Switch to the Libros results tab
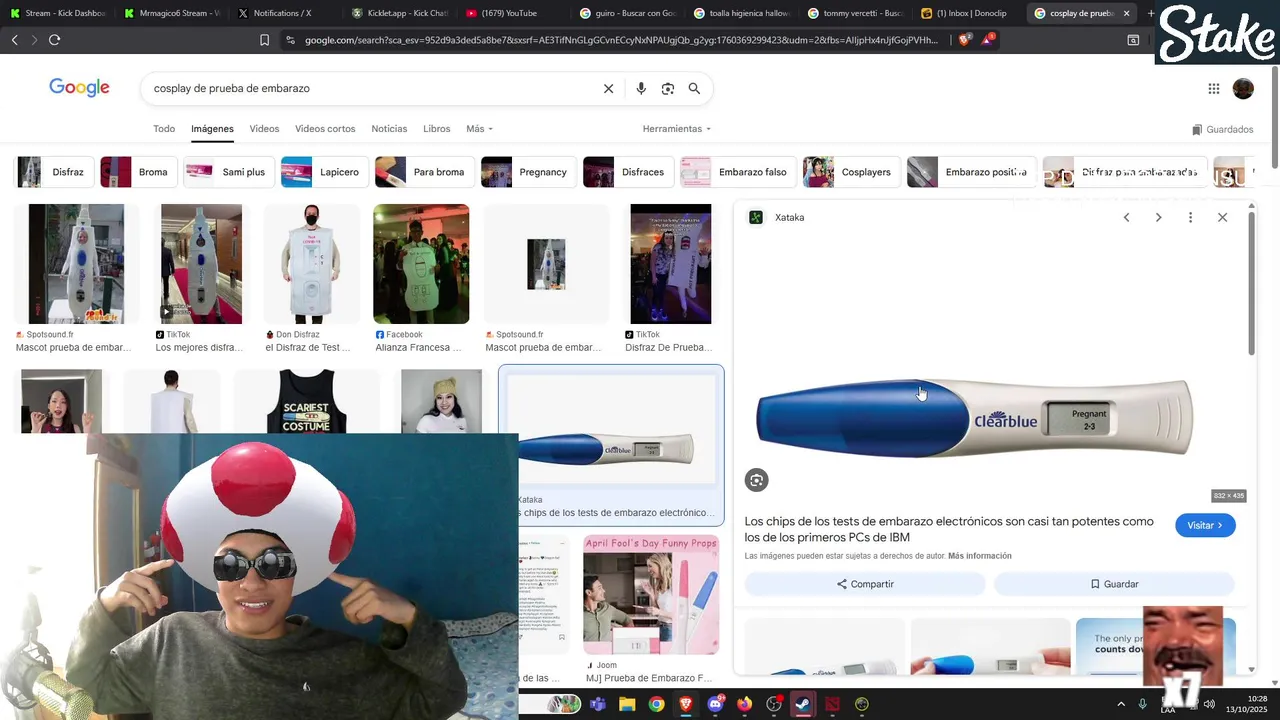Screen dimensions: 1280x720 click(437, 129)
